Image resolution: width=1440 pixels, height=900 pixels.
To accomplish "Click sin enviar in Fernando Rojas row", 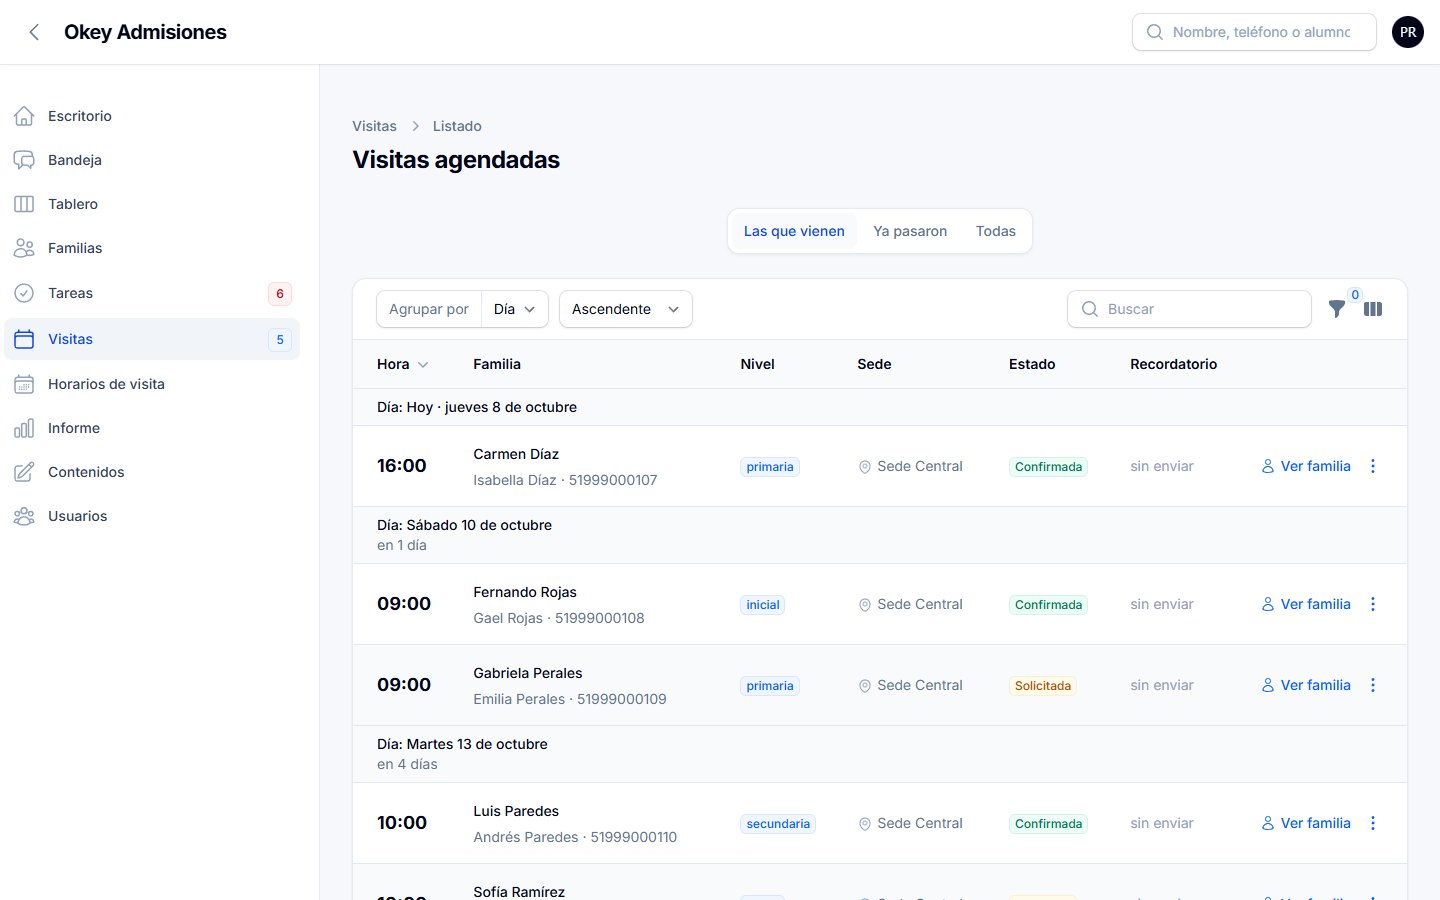I will pos(1162,604).
